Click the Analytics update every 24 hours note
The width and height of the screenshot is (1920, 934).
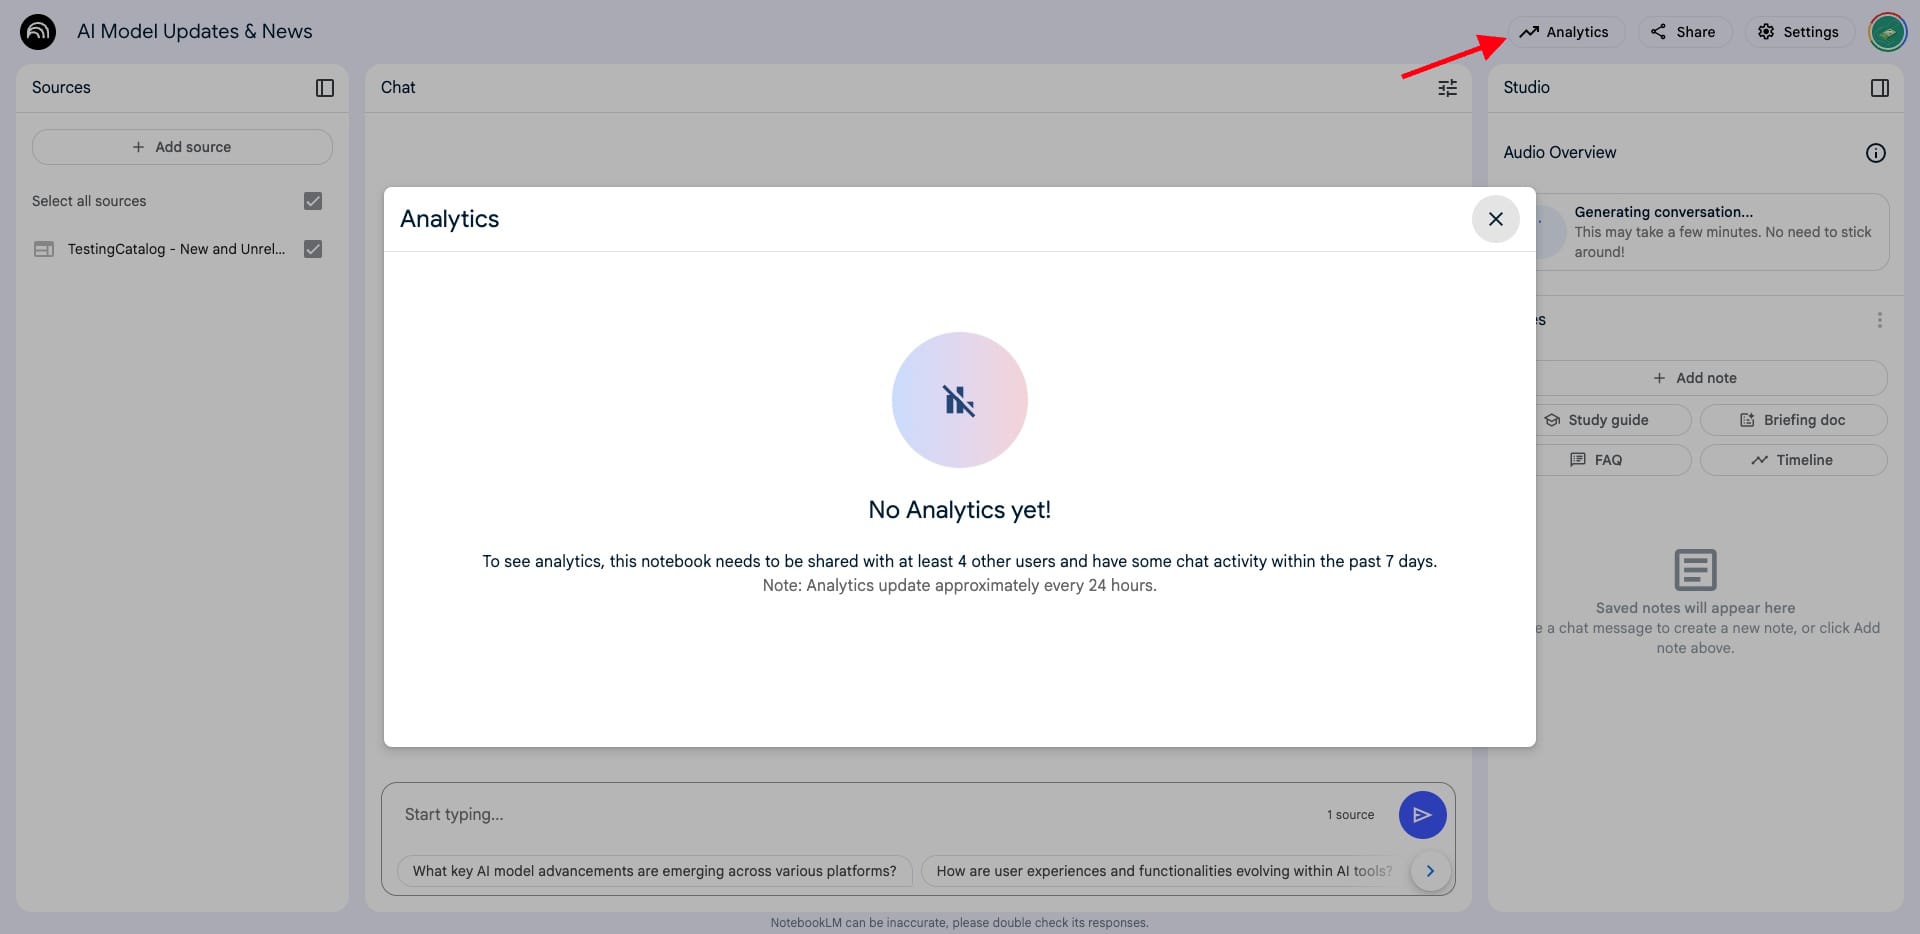point(960,586)
